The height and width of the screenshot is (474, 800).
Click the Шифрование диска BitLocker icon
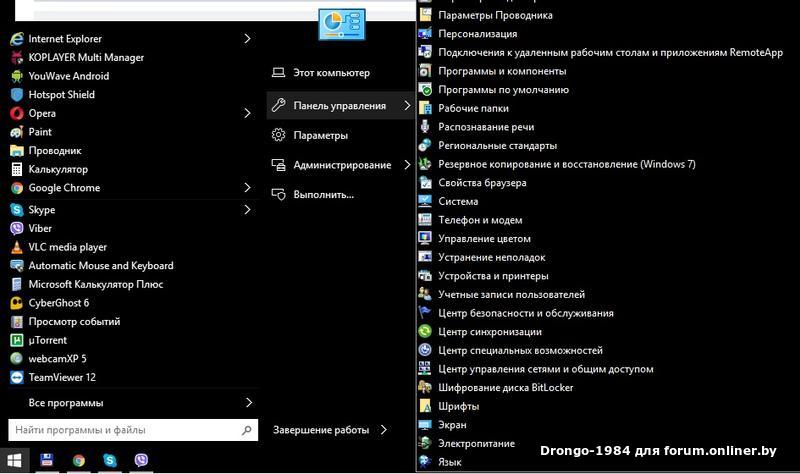tap(425, 387)
